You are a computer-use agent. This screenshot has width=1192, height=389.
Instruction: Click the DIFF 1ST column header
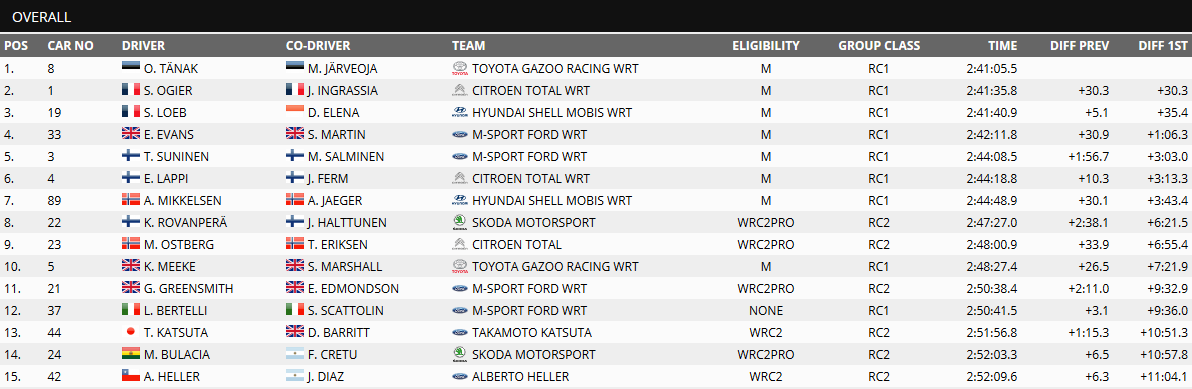[1163, 46]
